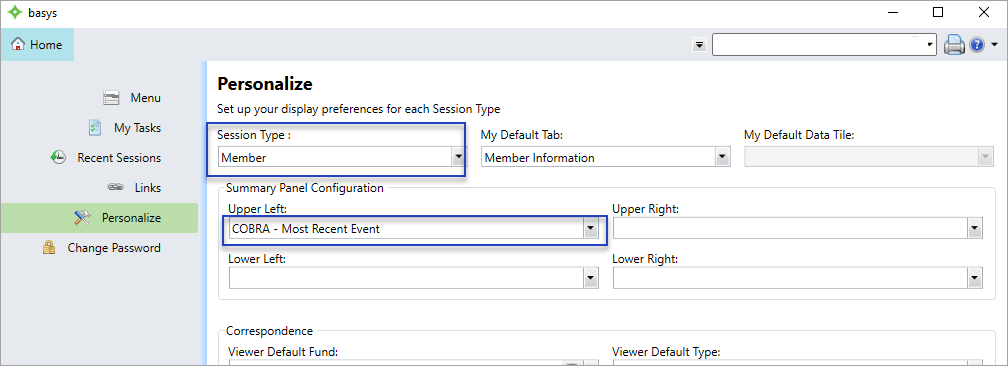Screen dimensions: 1008x366
Task: Click the Recent Sessions clock icon
Action: coord(58,158)
